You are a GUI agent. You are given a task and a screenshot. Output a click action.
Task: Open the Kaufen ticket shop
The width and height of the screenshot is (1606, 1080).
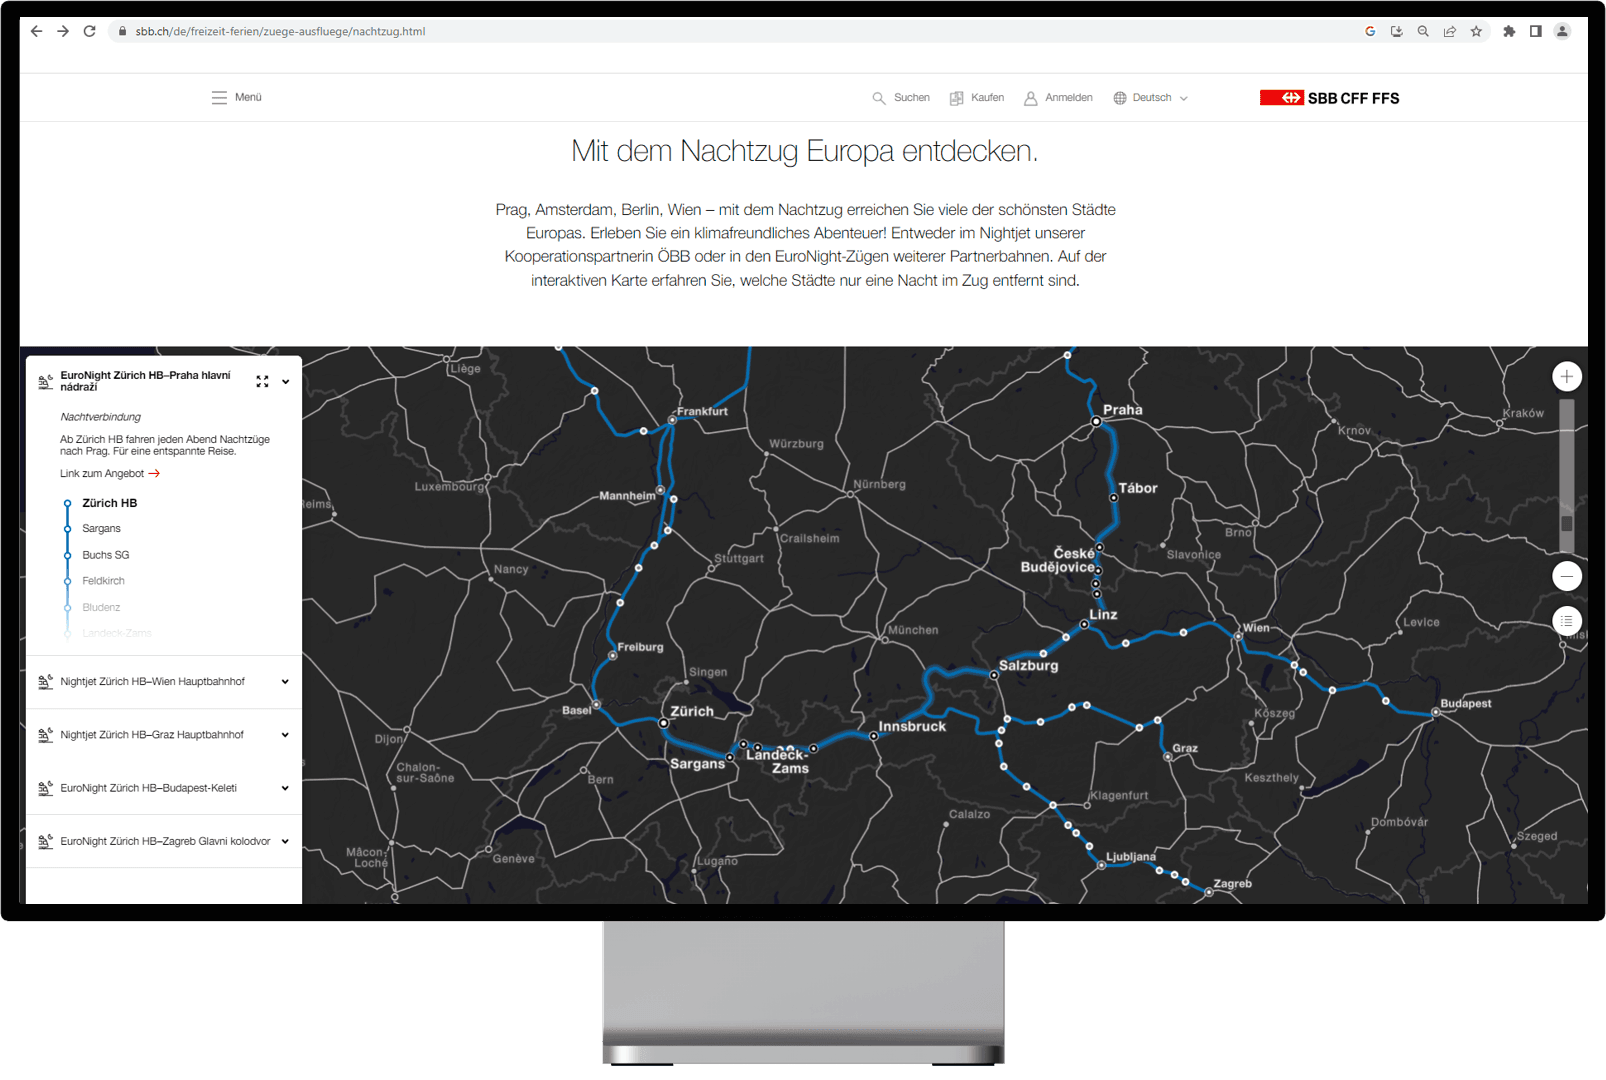click(977, 98)
